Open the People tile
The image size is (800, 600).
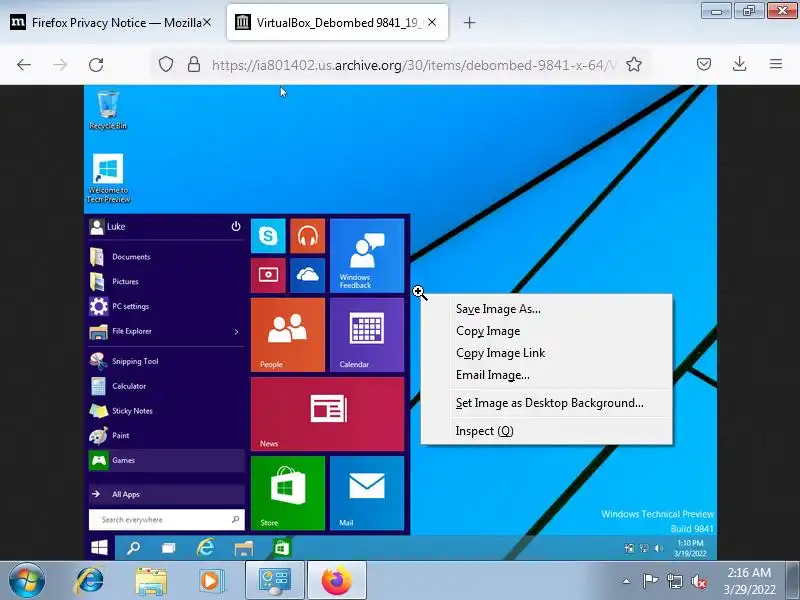288,335
